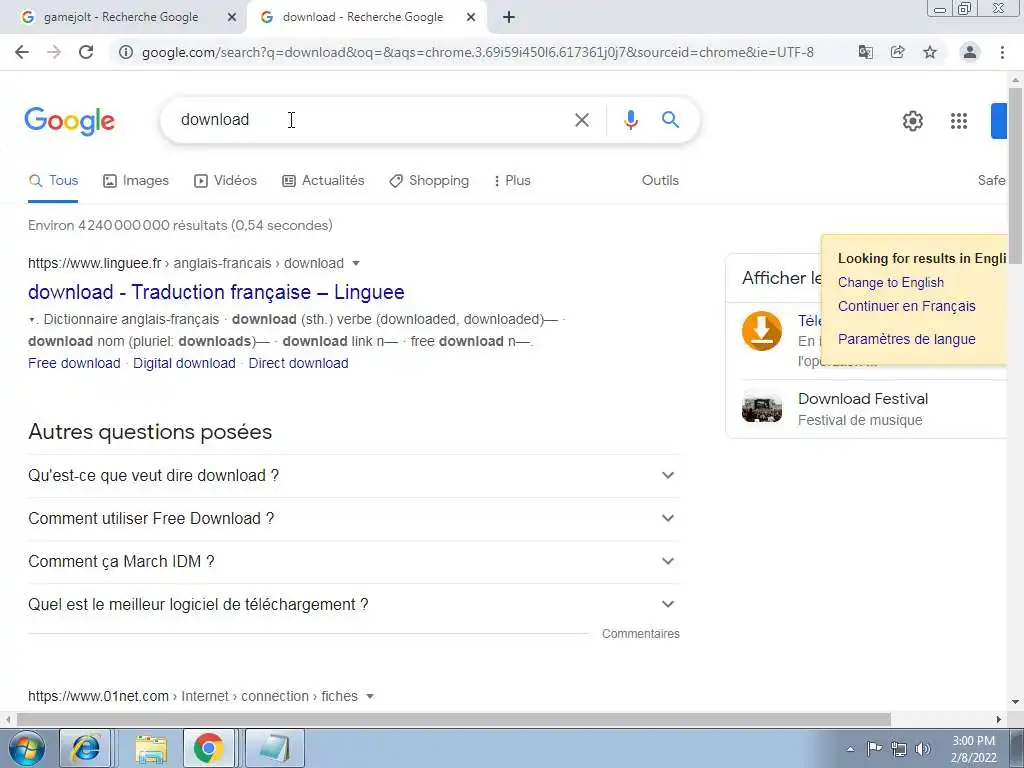
Task: Open the Free download sitelink
Action: click(74, 363)
